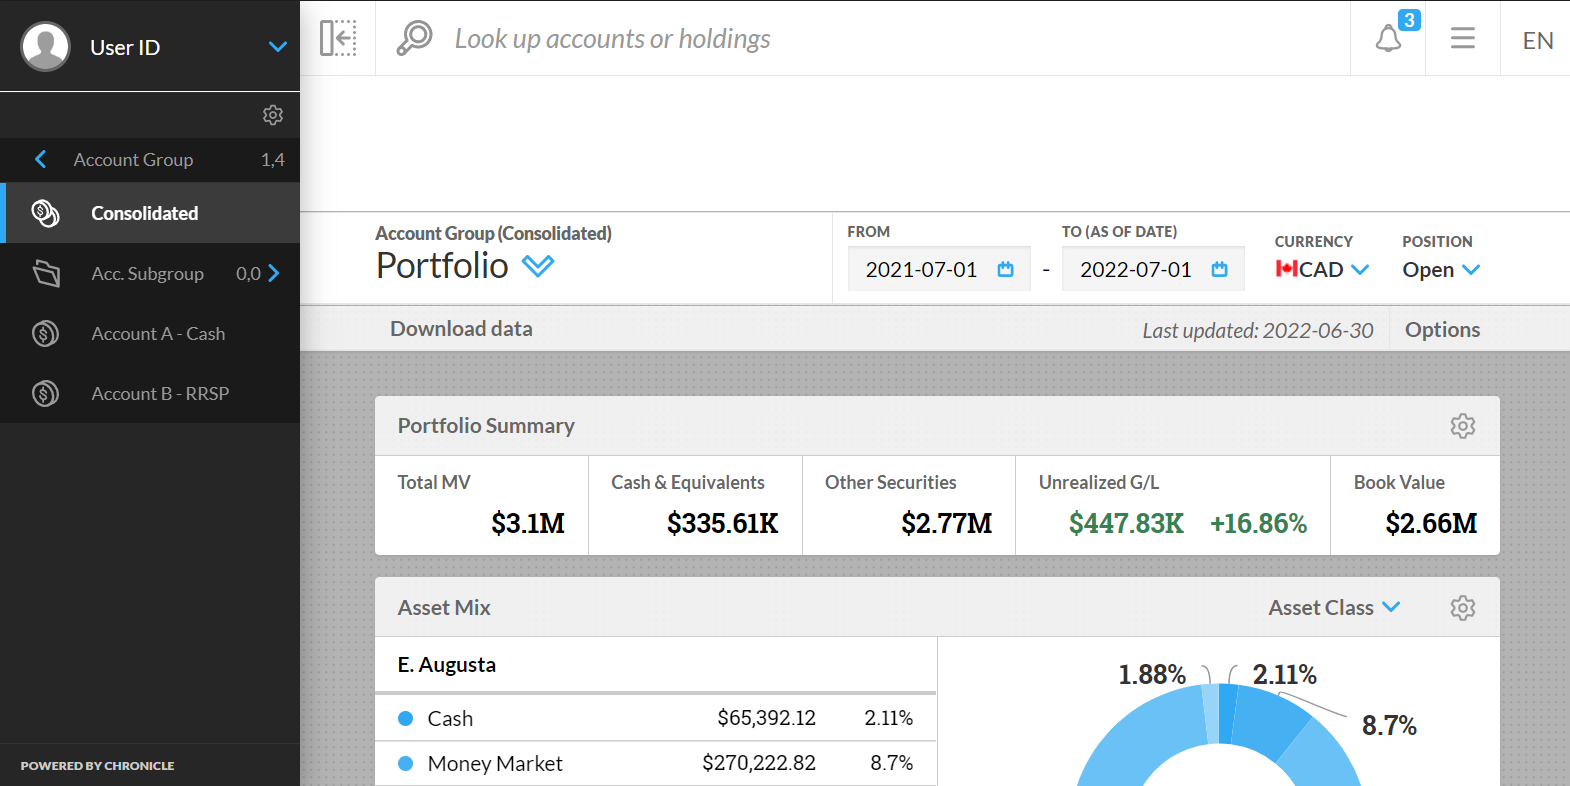This screenshot has height=786, width=1570.
Task: Open sidebar settings gear icon
Action: tap(273, 115)
